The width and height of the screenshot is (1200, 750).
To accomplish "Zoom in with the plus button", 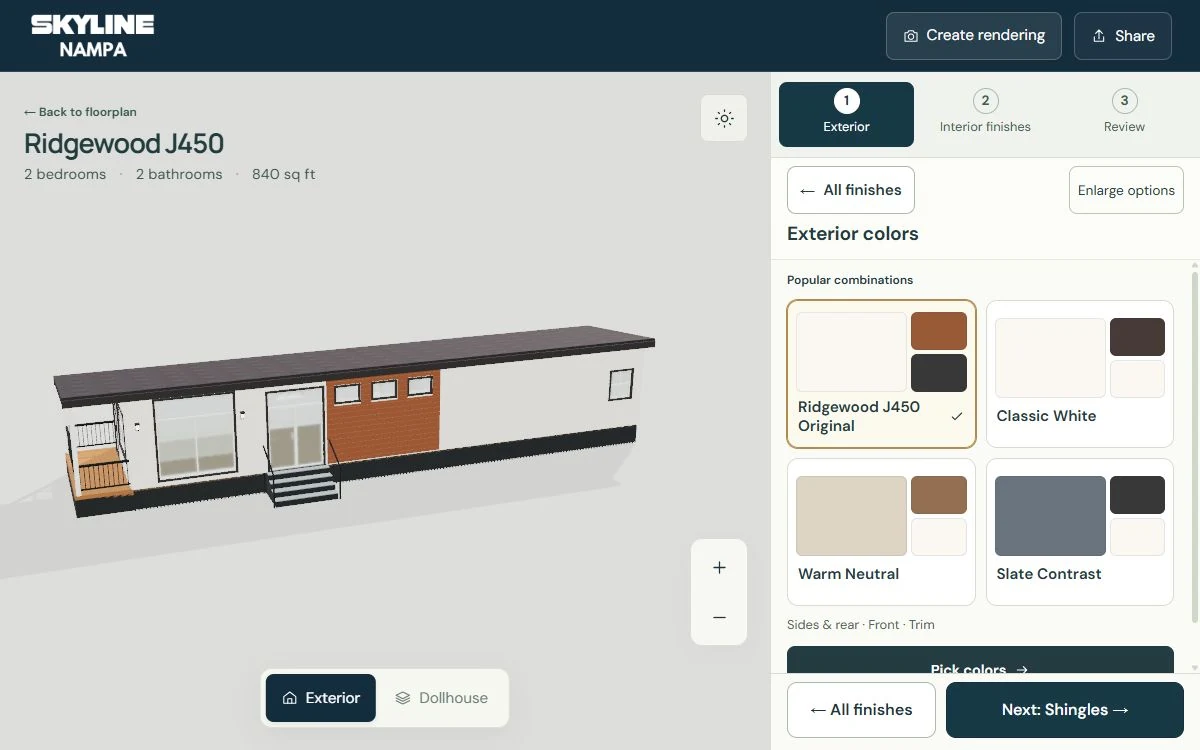I will [719, 568].
